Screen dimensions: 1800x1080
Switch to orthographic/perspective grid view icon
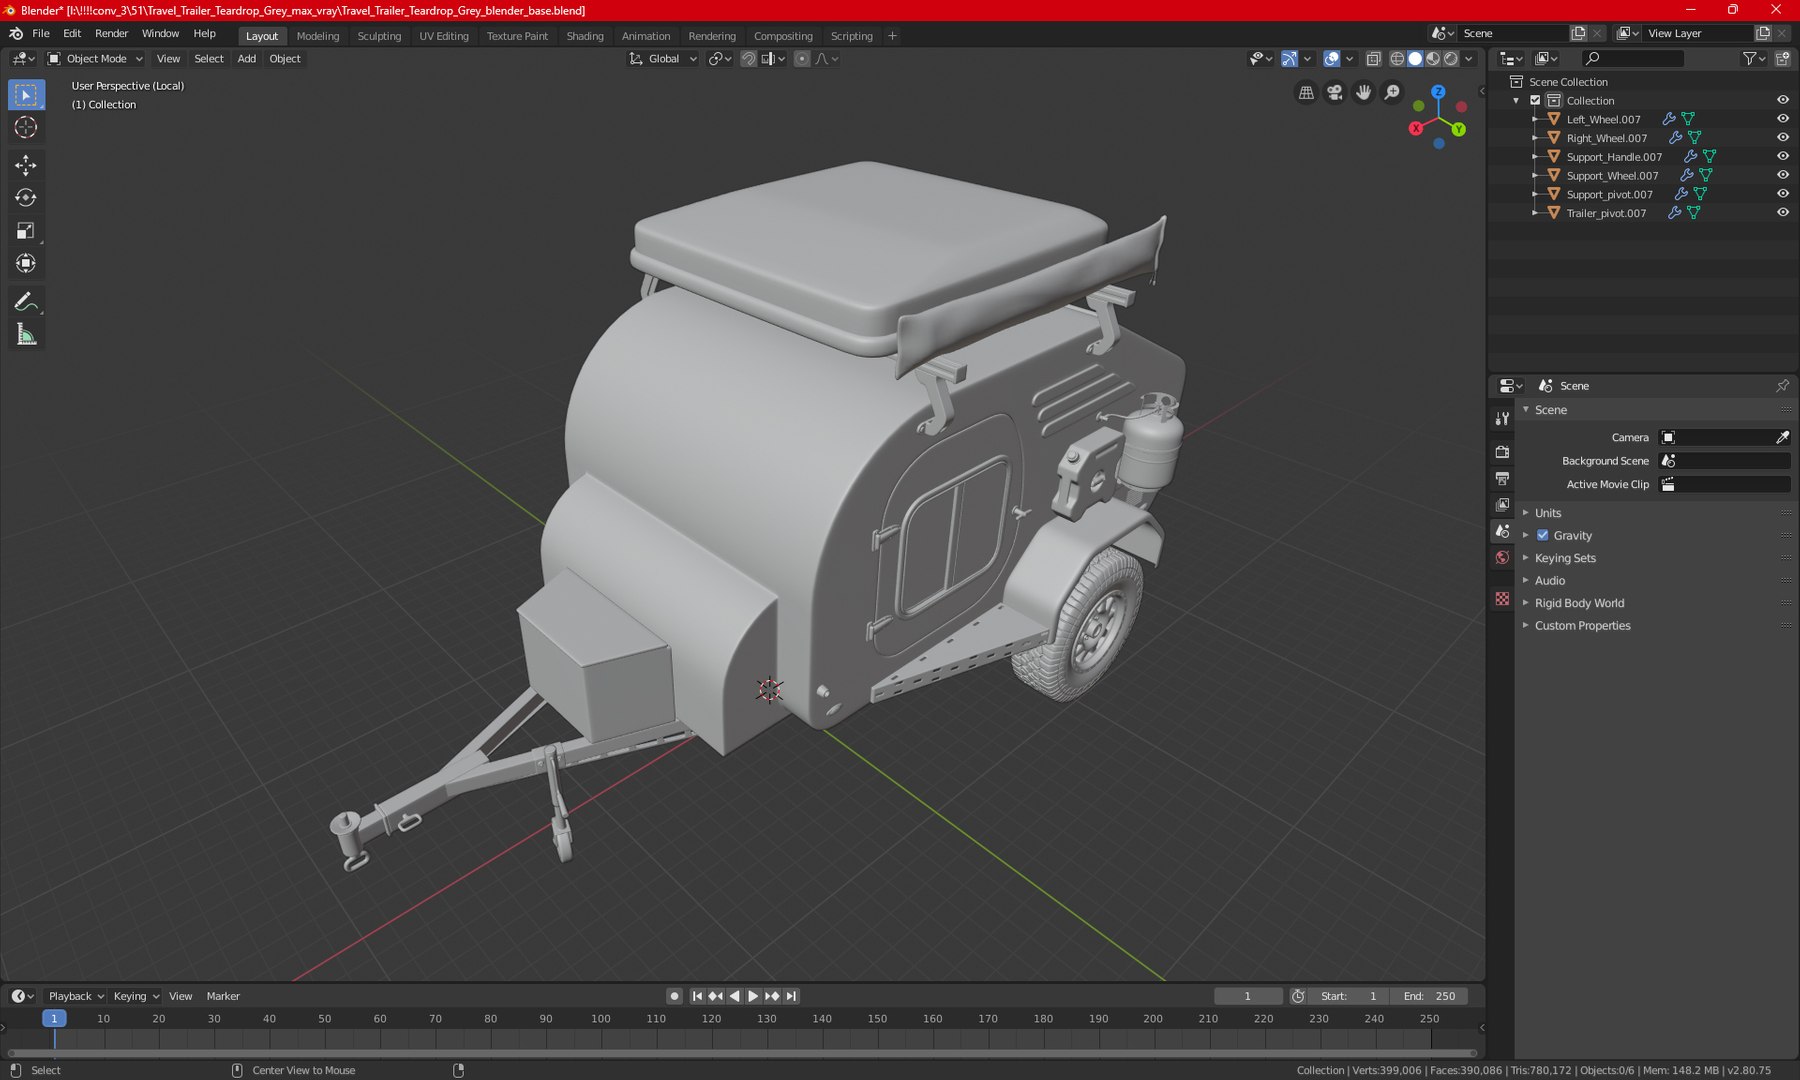(1306, 93)
